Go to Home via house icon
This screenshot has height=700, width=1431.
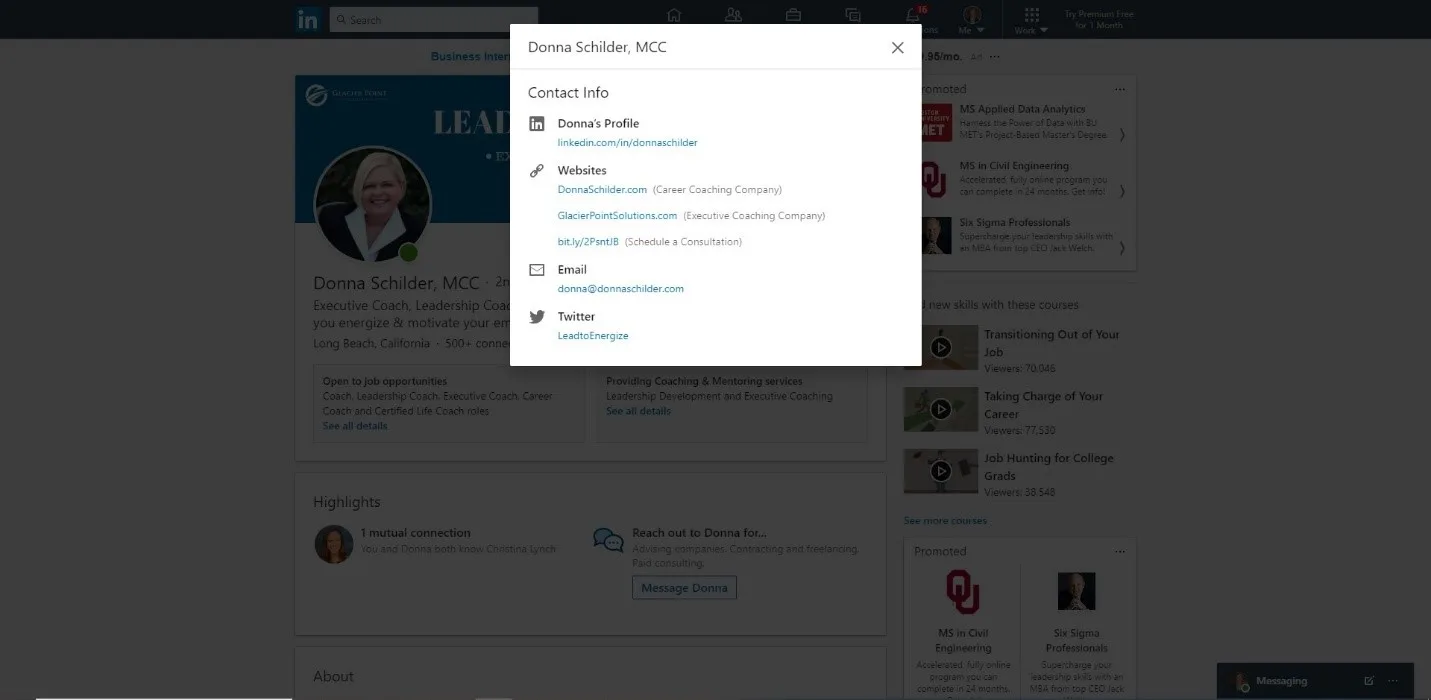[x=674, y=16]
